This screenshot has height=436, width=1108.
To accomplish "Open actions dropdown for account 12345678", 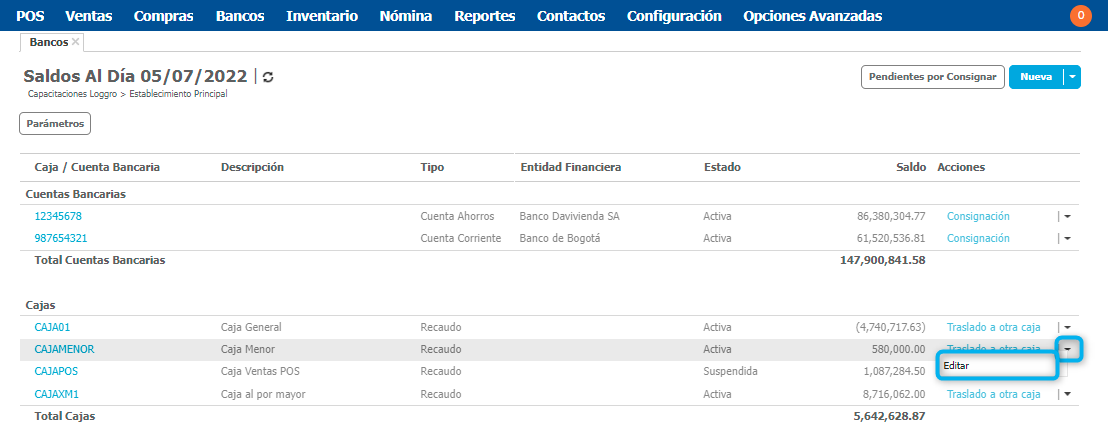I will pos(1067,216).
